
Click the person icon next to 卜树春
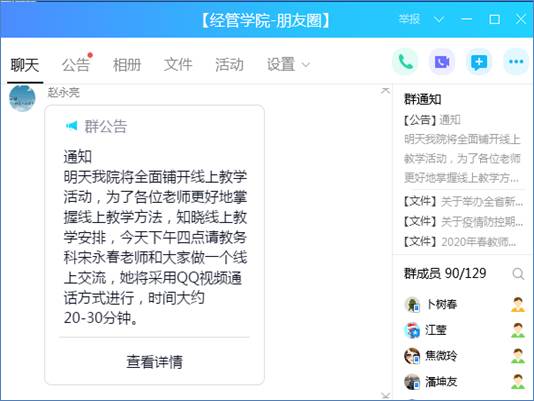pyautogui.click(x=518, y=304)
